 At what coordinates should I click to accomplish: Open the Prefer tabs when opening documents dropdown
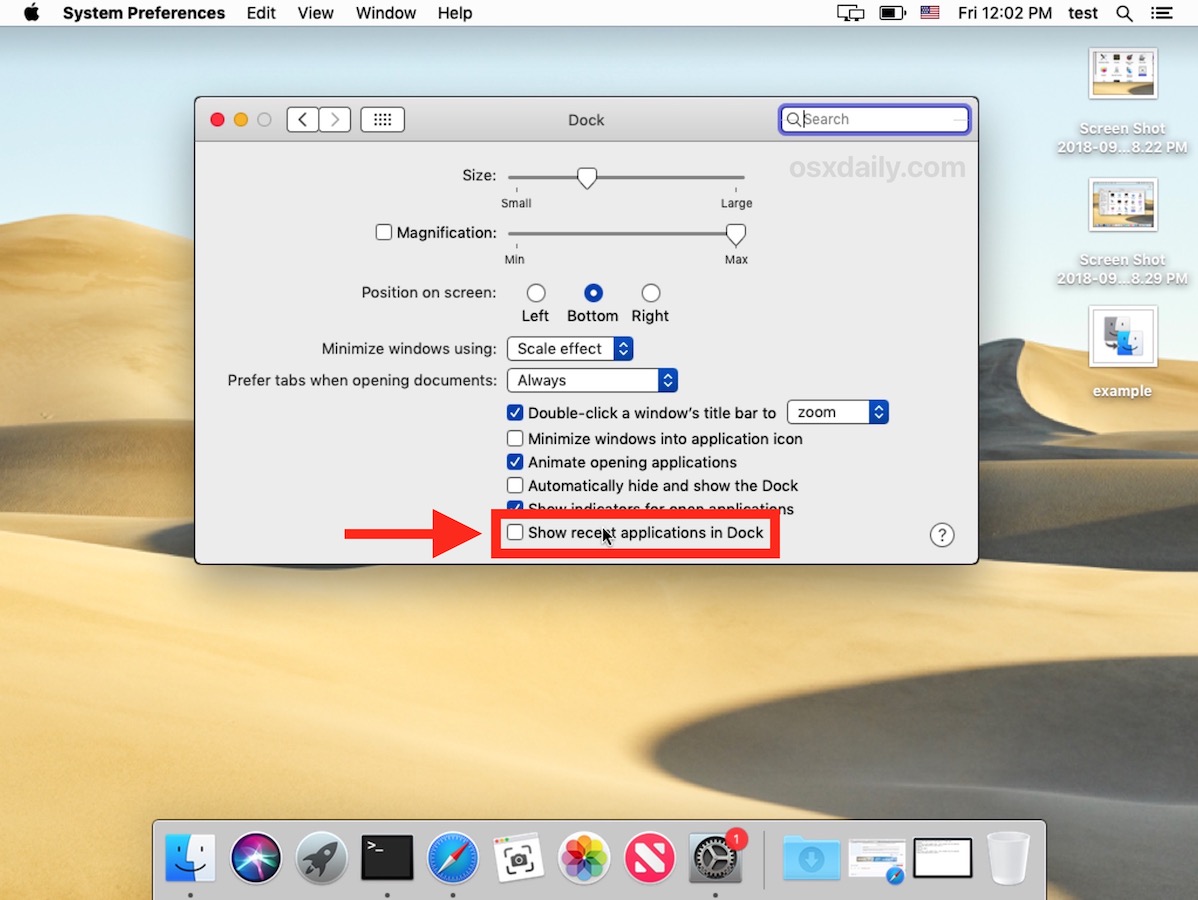(x=591, y=380)
